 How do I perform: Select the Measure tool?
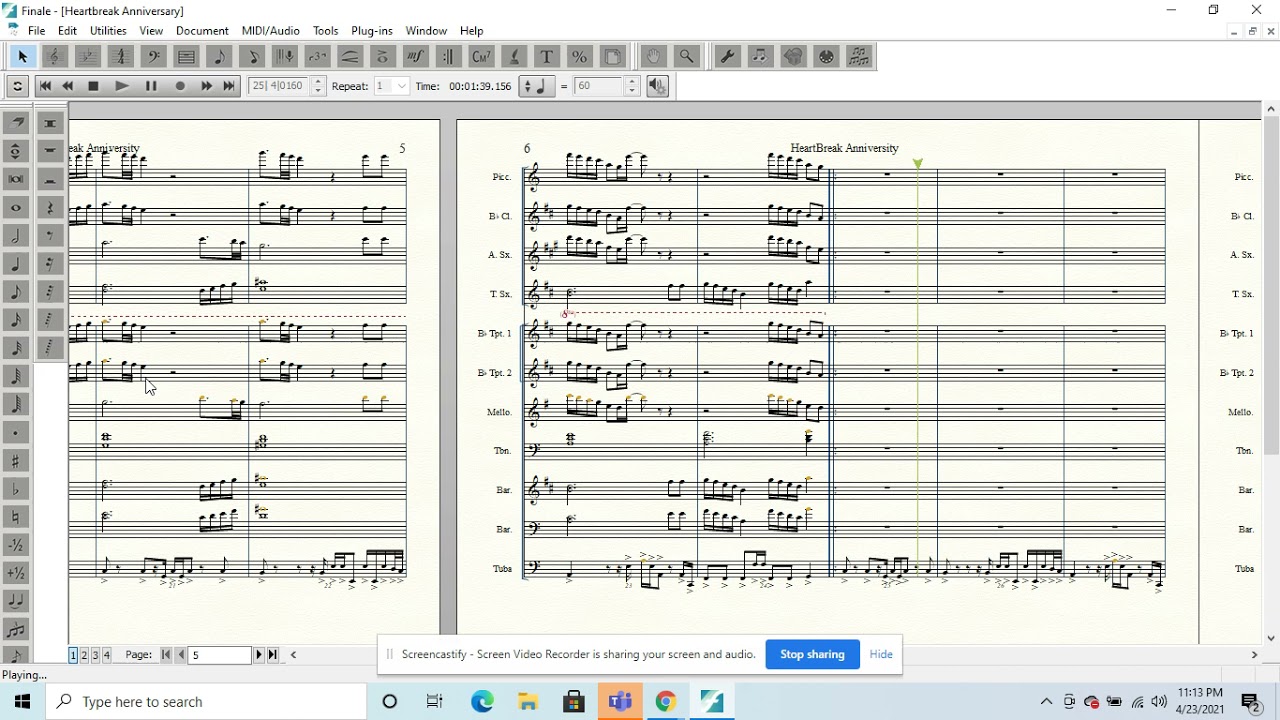click(186, 57)
